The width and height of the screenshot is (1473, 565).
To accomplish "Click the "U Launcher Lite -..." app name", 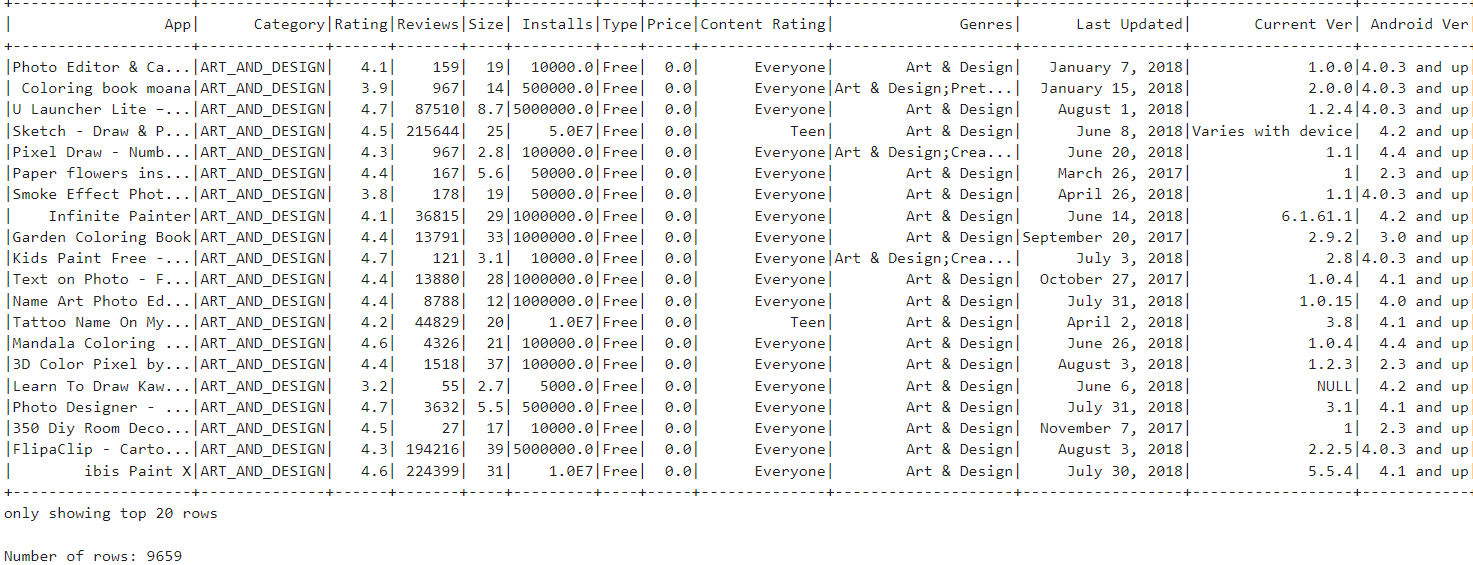I will point(101,110).
